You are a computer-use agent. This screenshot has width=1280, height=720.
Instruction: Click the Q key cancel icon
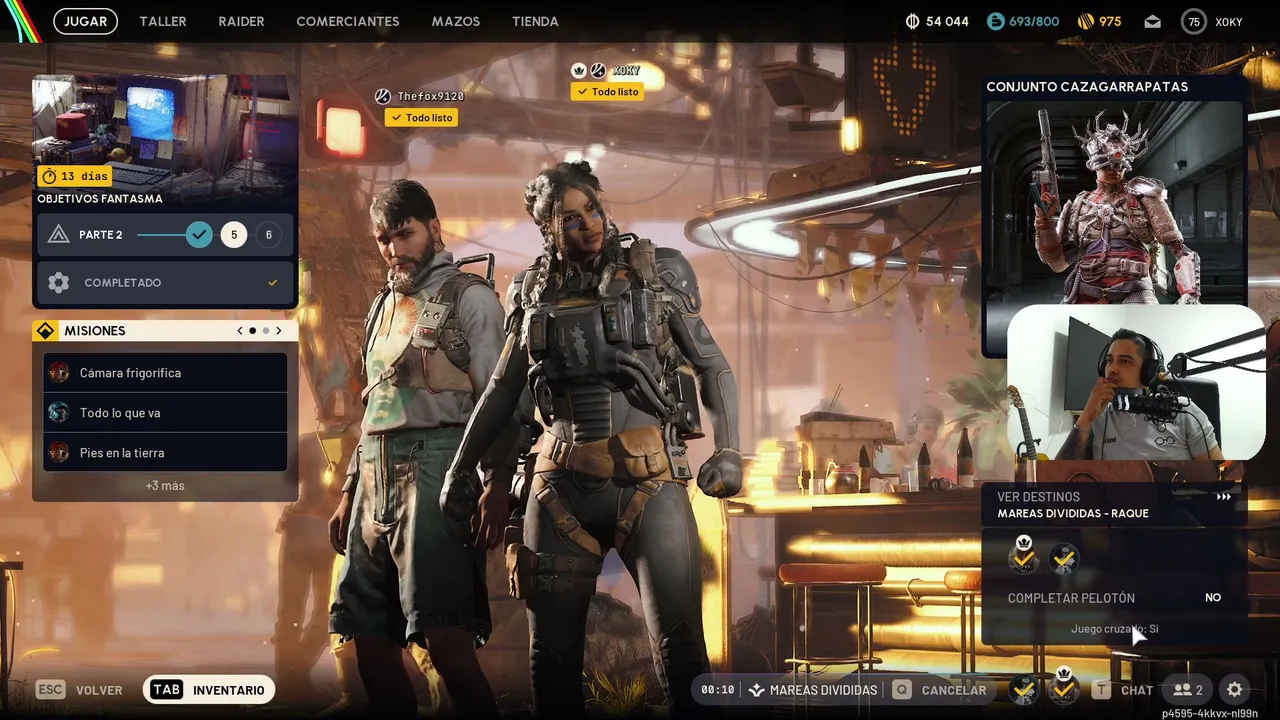(x=902, y=690)
